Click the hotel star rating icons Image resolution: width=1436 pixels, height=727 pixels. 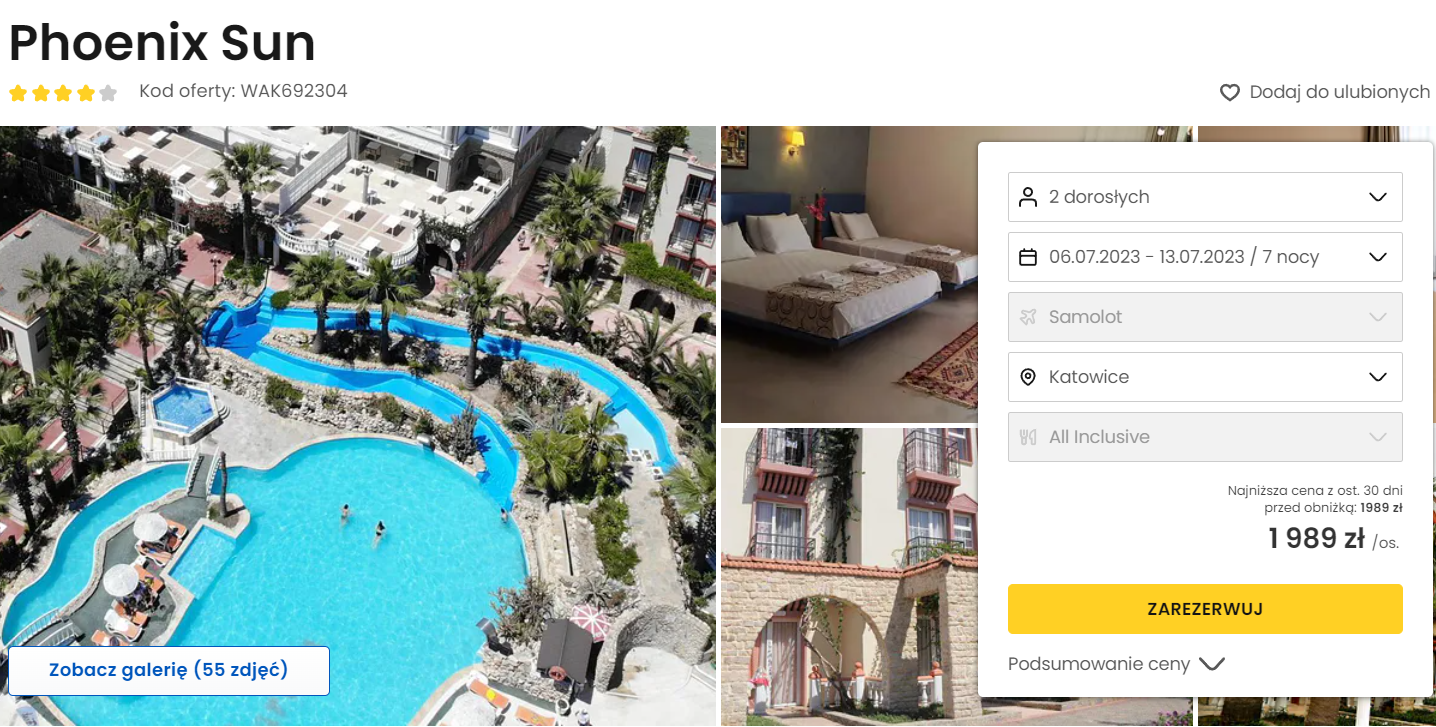[x=63, y=93]
